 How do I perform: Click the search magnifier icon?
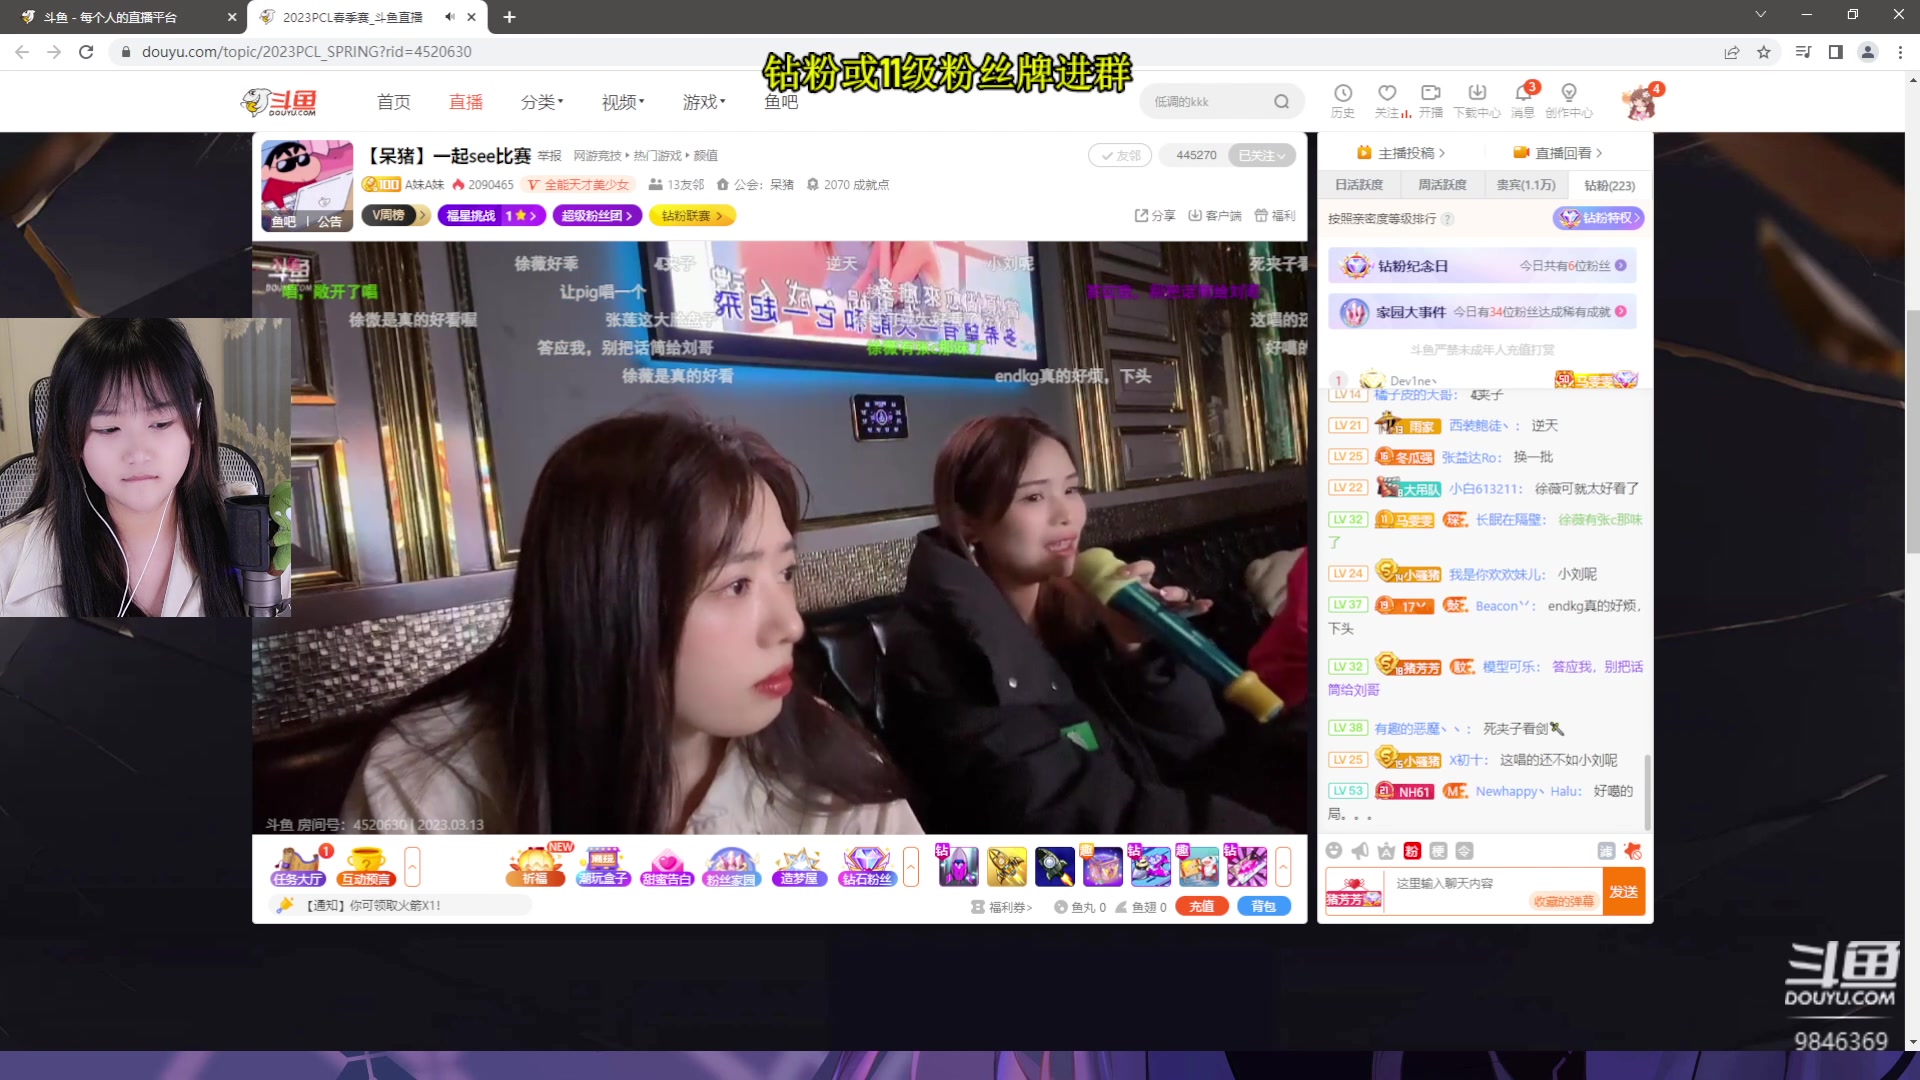(1281, 102)
